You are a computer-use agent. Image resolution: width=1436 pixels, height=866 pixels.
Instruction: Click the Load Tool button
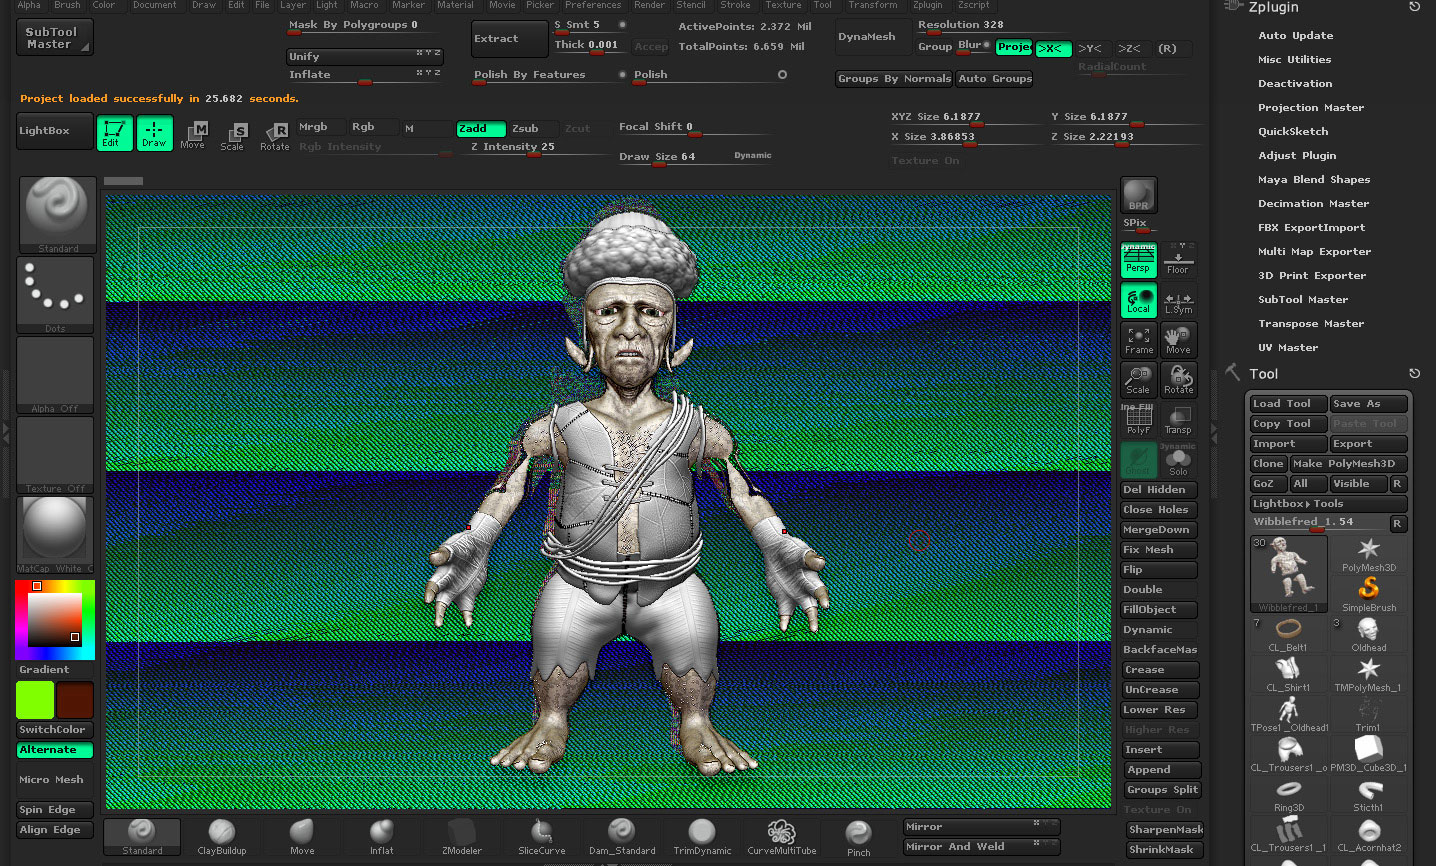click(1288, 404)
